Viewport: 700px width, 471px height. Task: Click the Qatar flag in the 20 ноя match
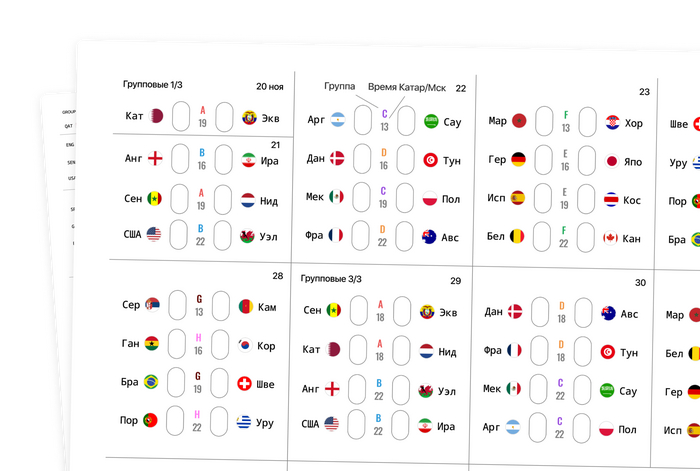click(157, 116)
